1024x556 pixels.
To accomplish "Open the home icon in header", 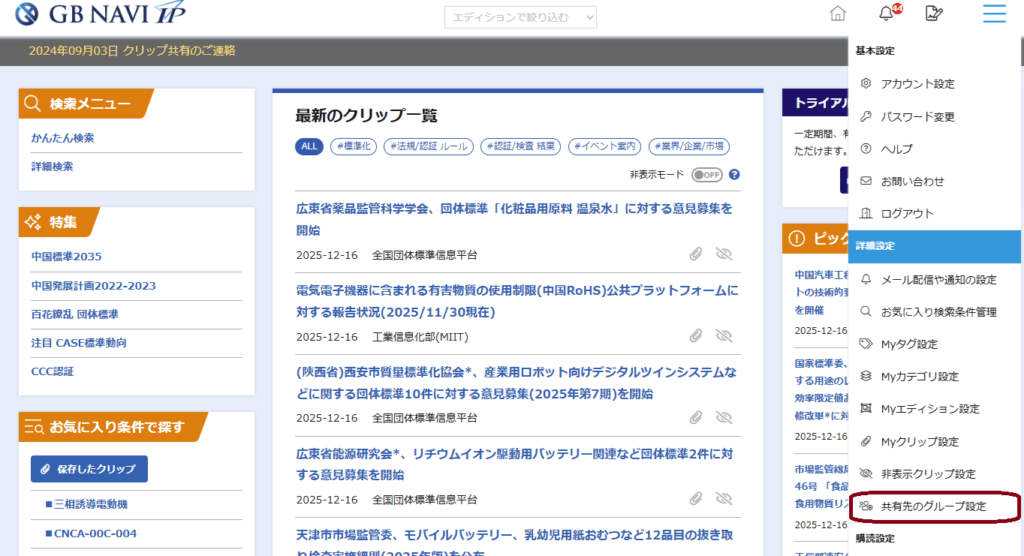I will coord(837,14).
